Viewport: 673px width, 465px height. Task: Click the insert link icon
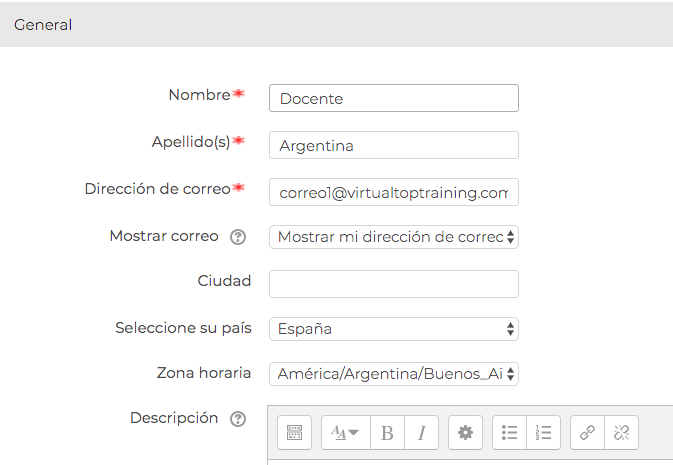pyautogui.click(x=588, y=432)
